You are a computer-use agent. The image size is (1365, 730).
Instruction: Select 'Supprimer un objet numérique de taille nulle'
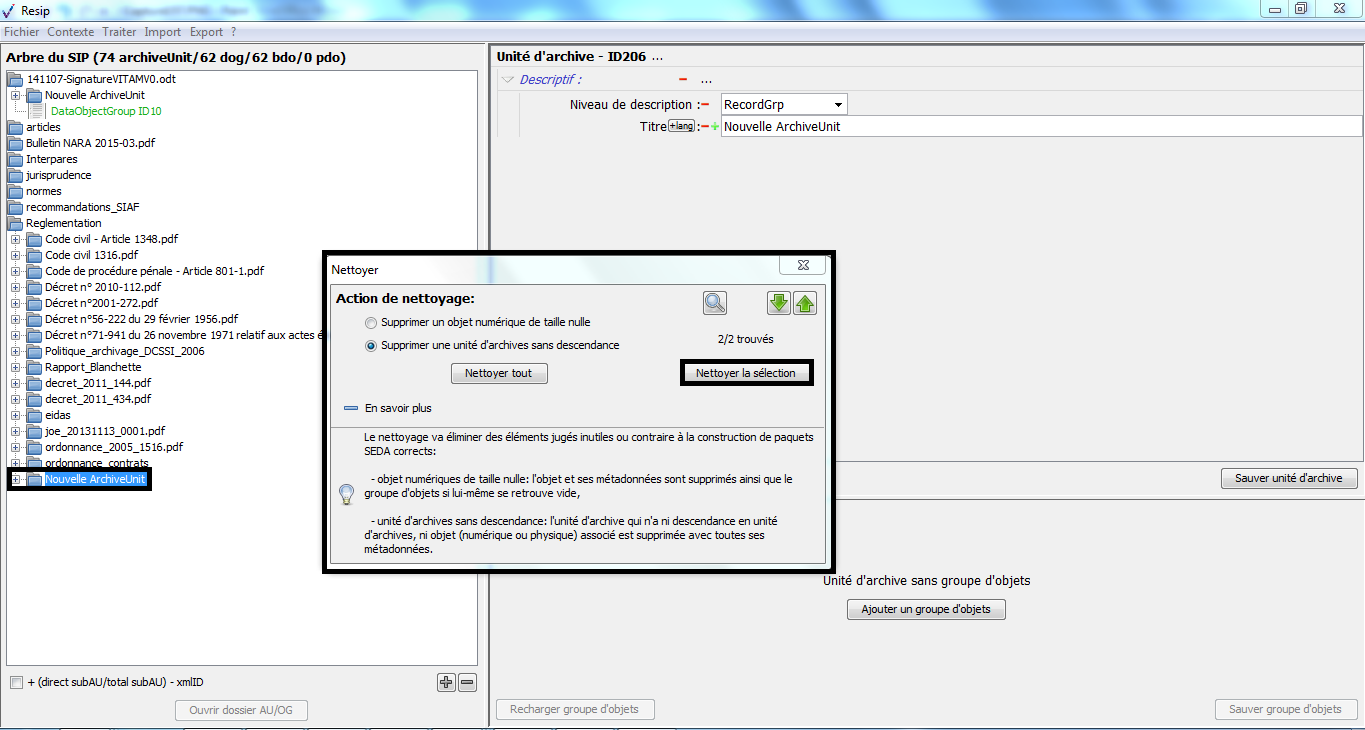point(372,323)
